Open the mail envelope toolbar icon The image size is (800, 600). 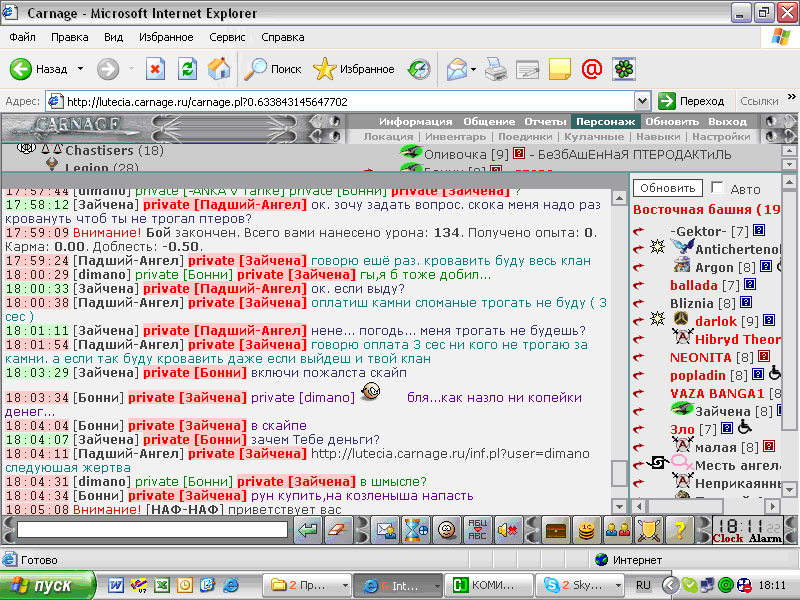coord(457,69)
